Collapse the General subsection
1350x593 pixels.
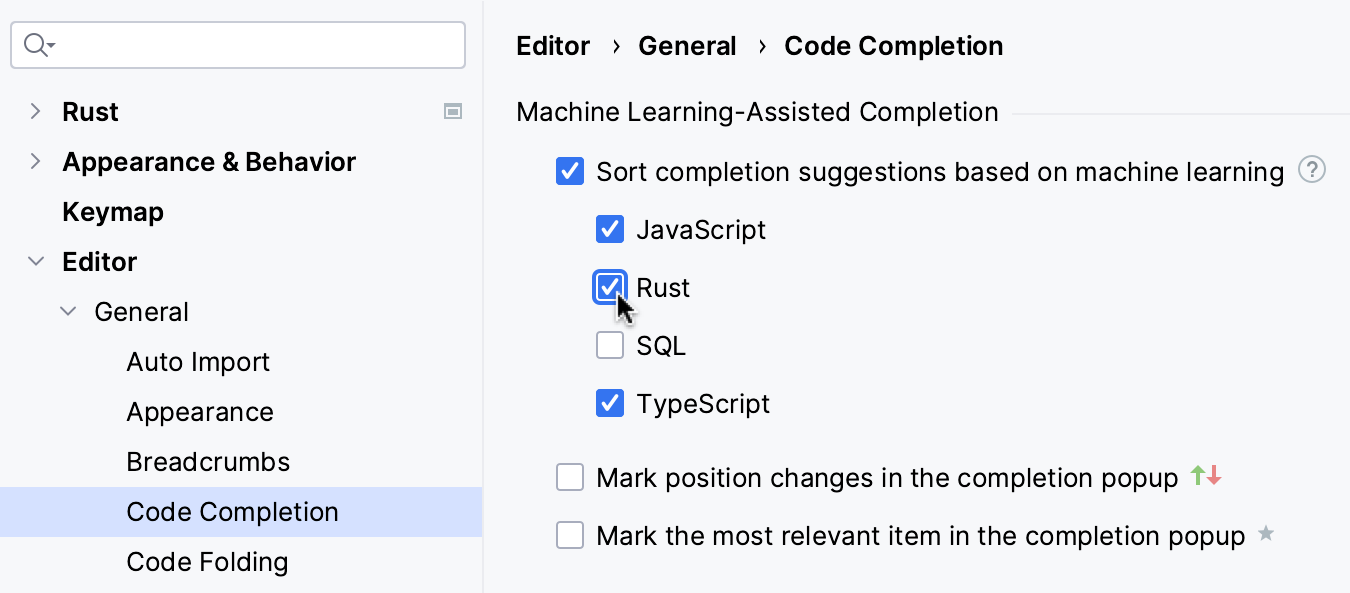point(68,311)
